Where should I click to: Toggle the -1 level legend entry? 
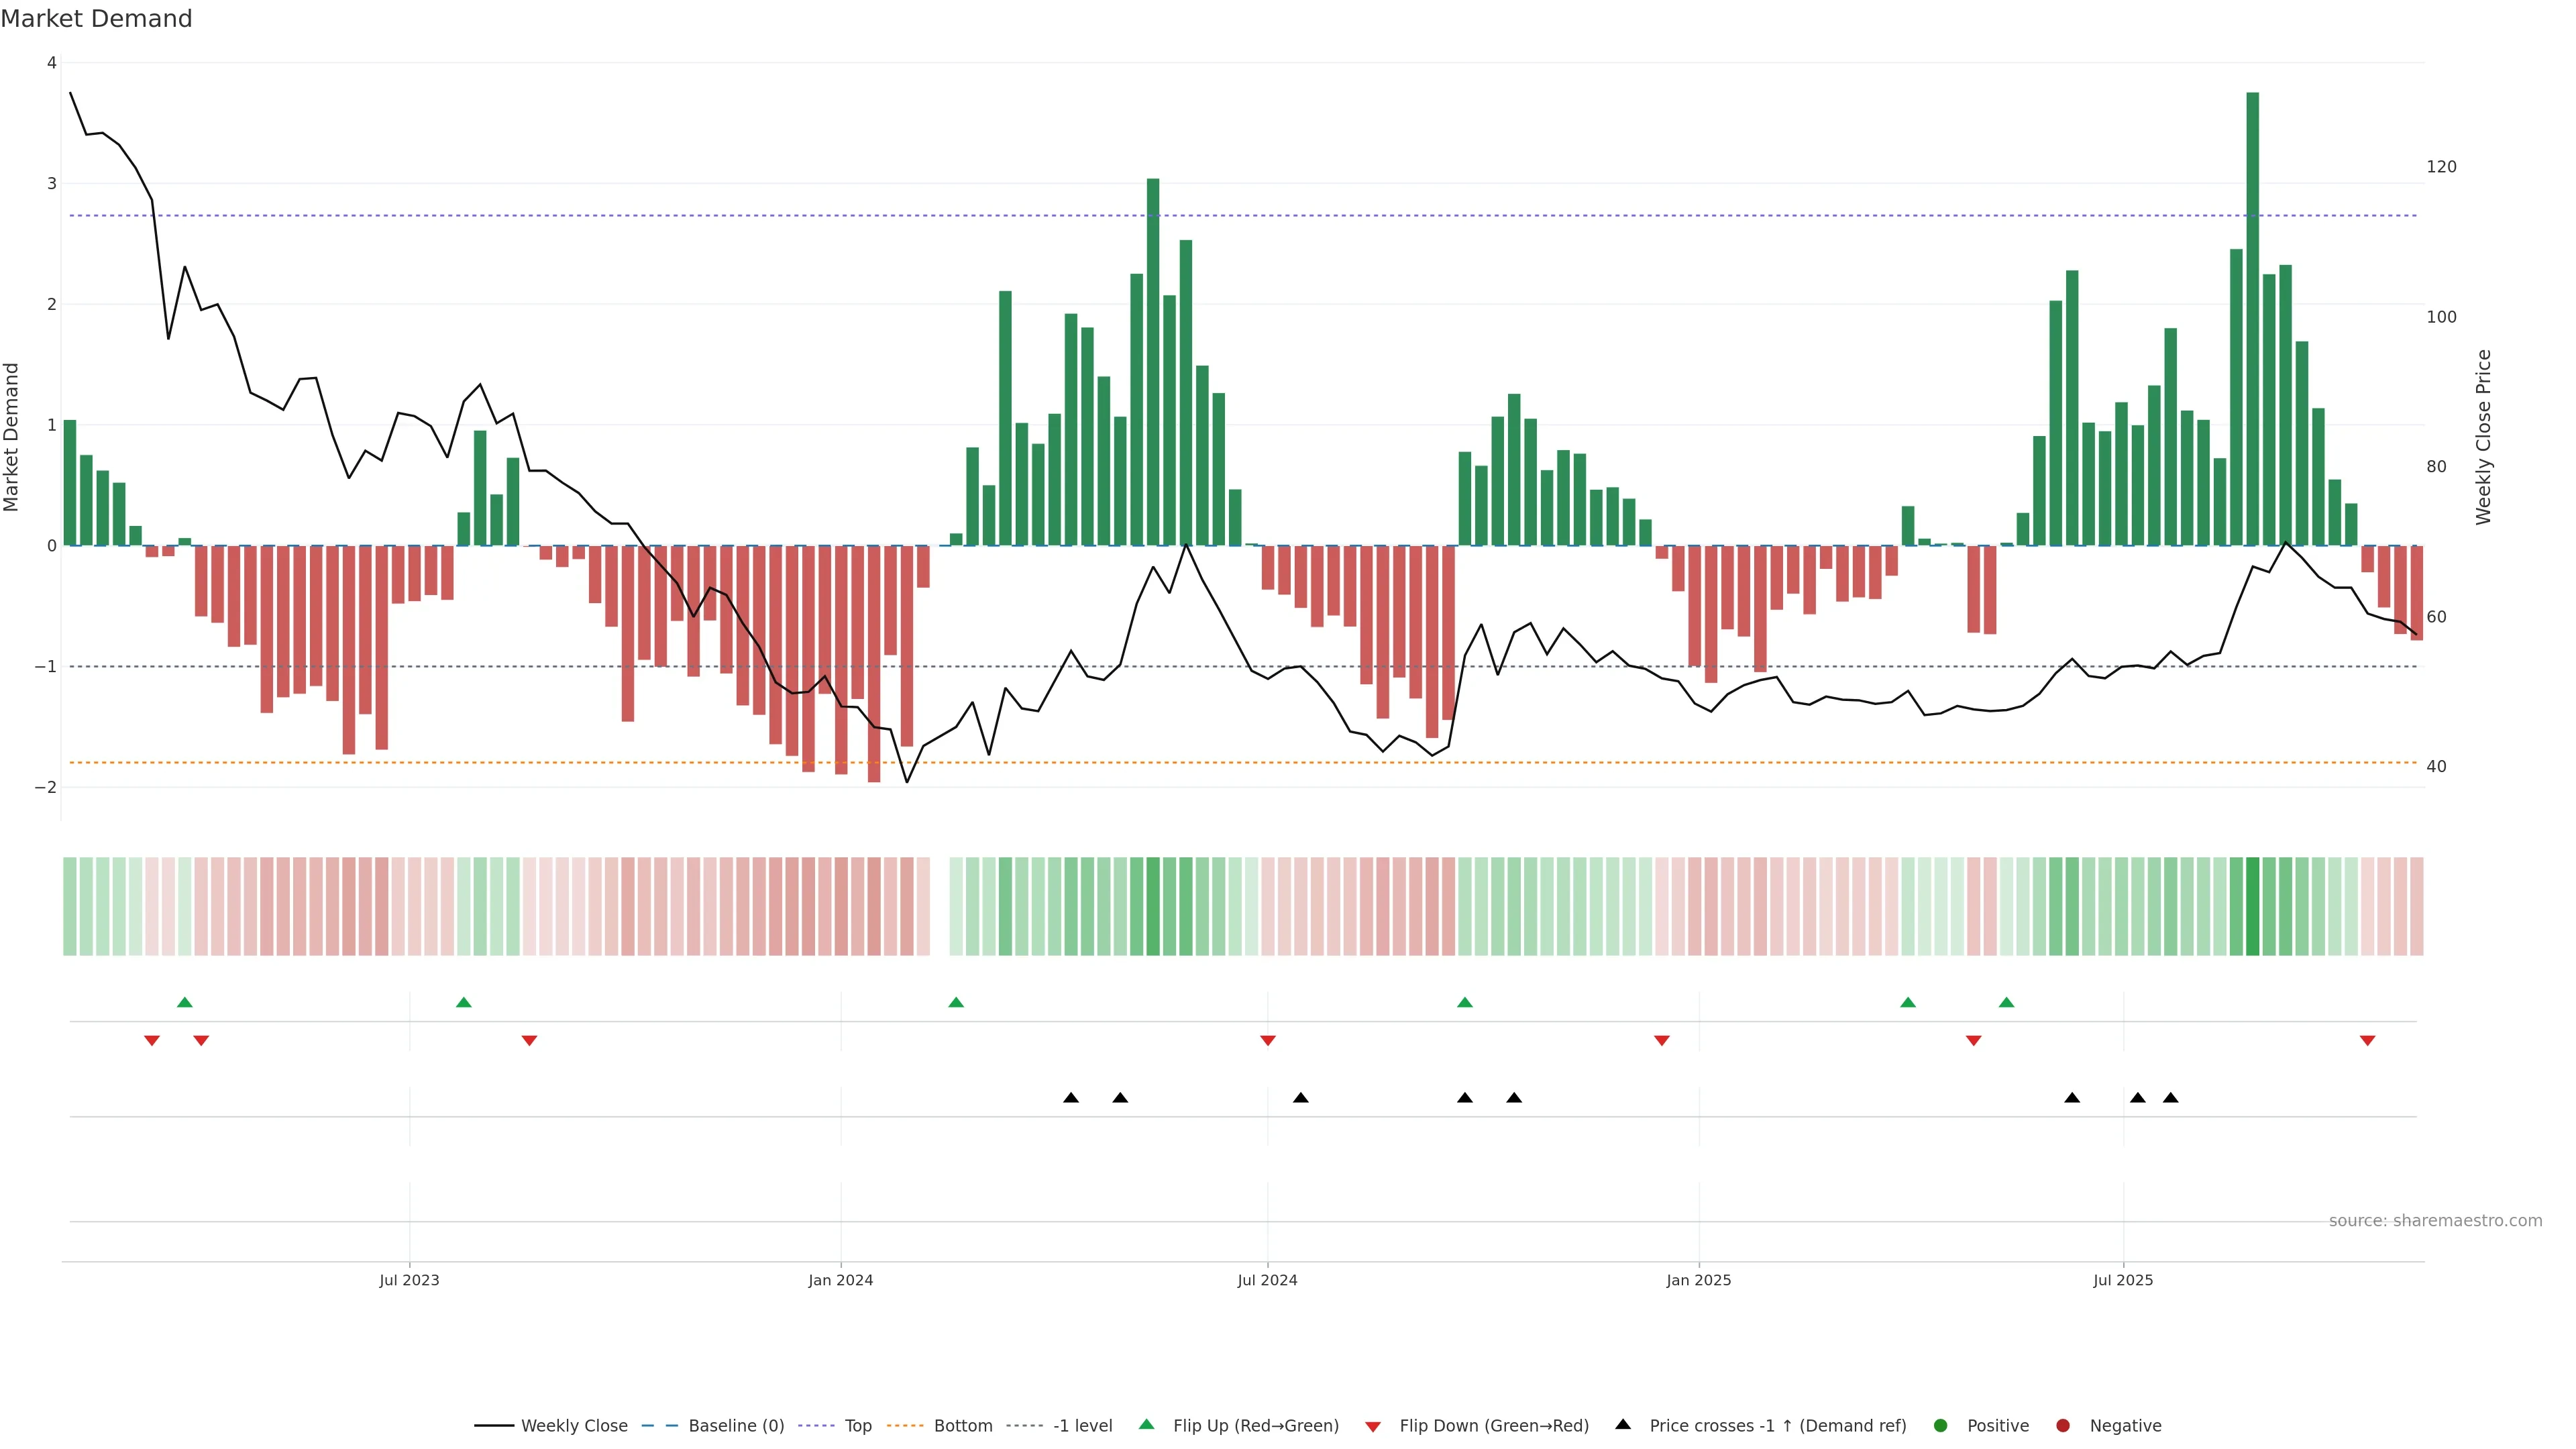[1082, 1425]
